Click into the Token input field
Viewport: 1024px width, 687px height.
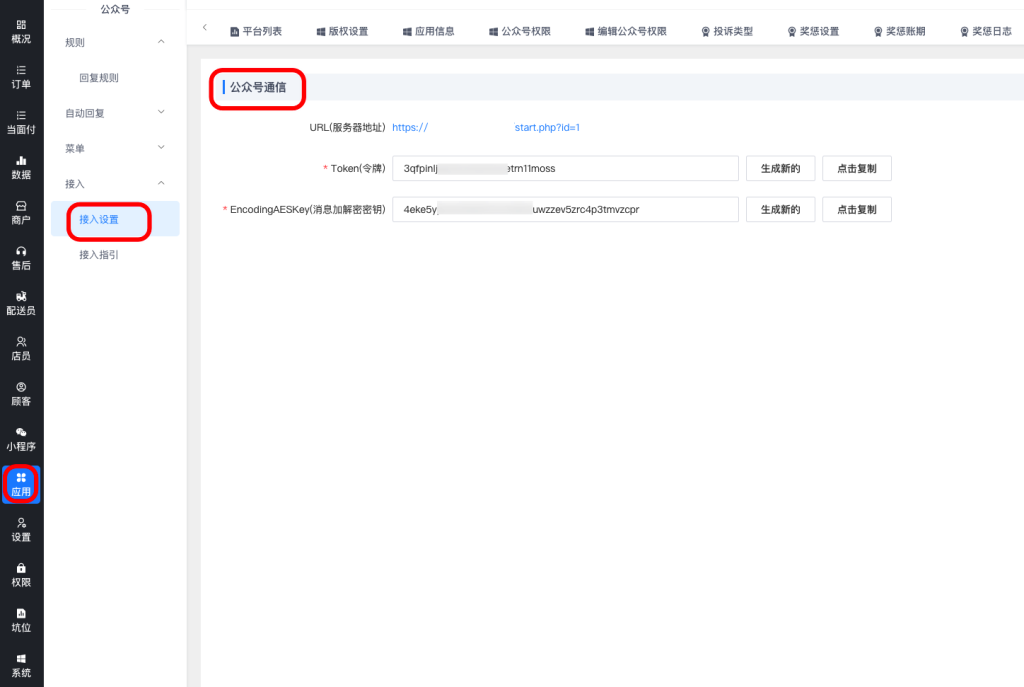[564, 168]
